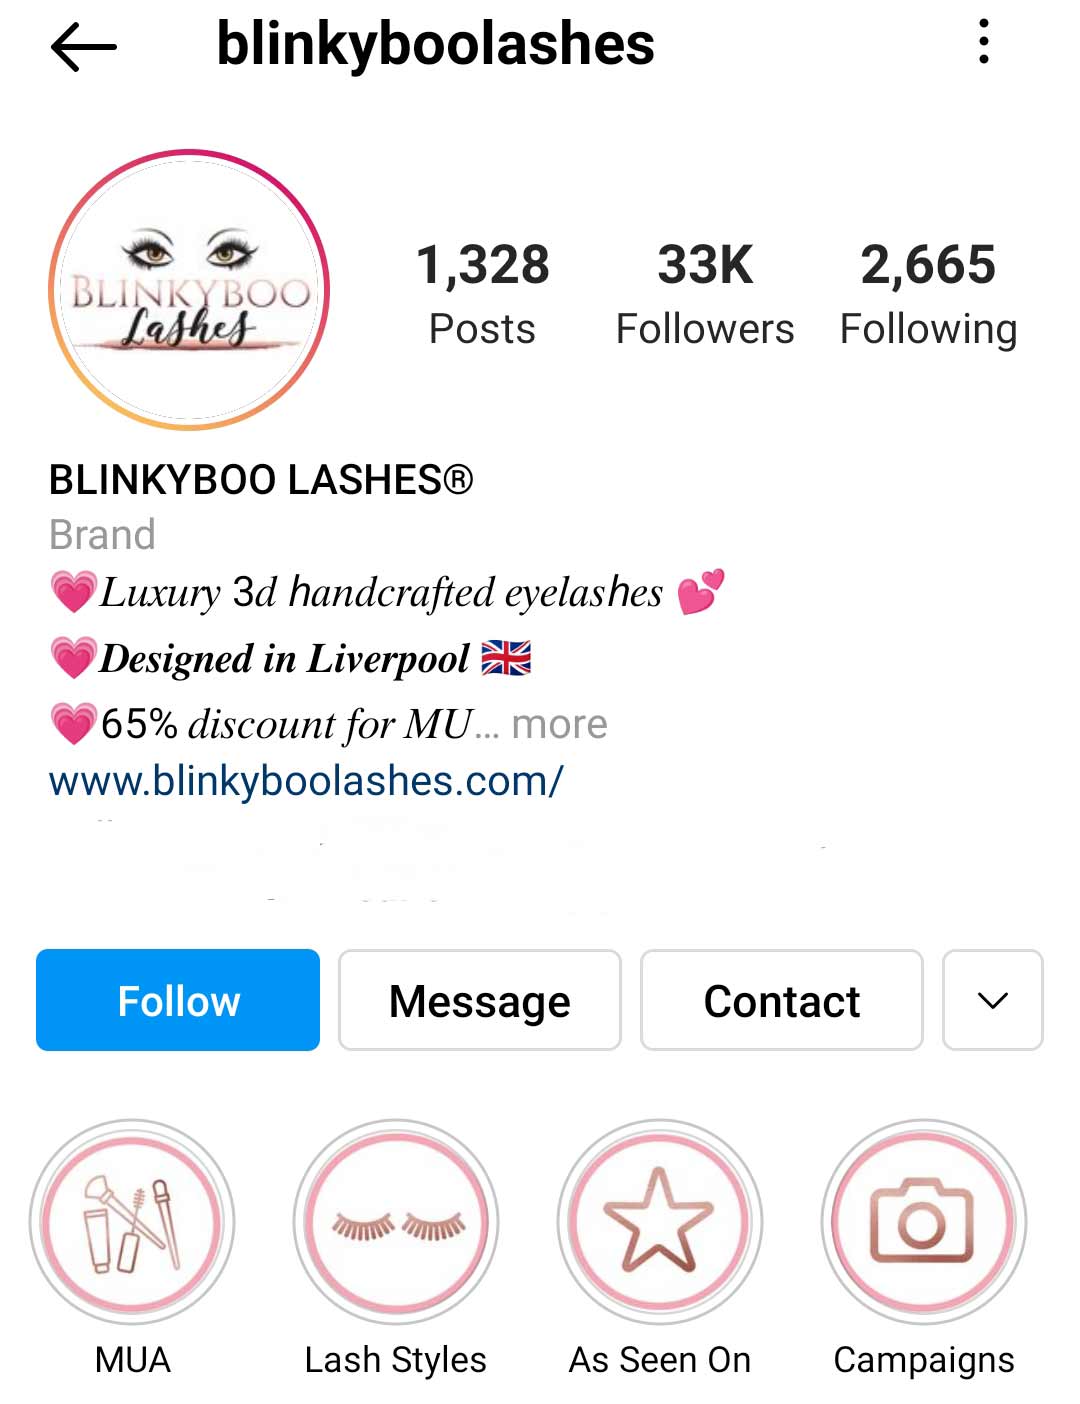Expand suggested accounts with chevron button

992,1000
